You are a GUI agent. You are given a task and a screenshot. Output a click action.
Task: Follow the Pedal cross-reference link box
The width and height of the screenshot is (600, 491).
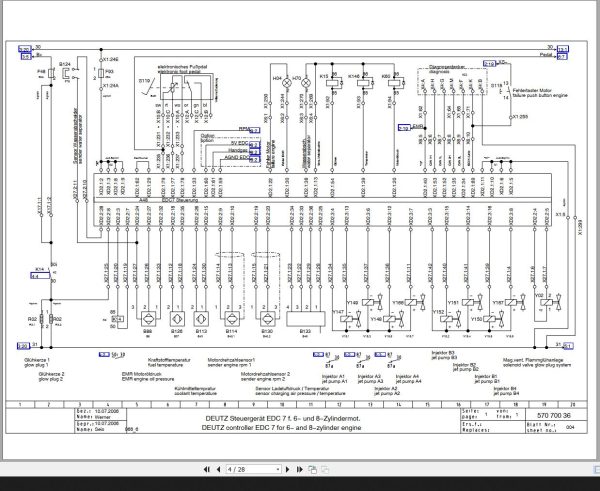[x=562, y=57]
